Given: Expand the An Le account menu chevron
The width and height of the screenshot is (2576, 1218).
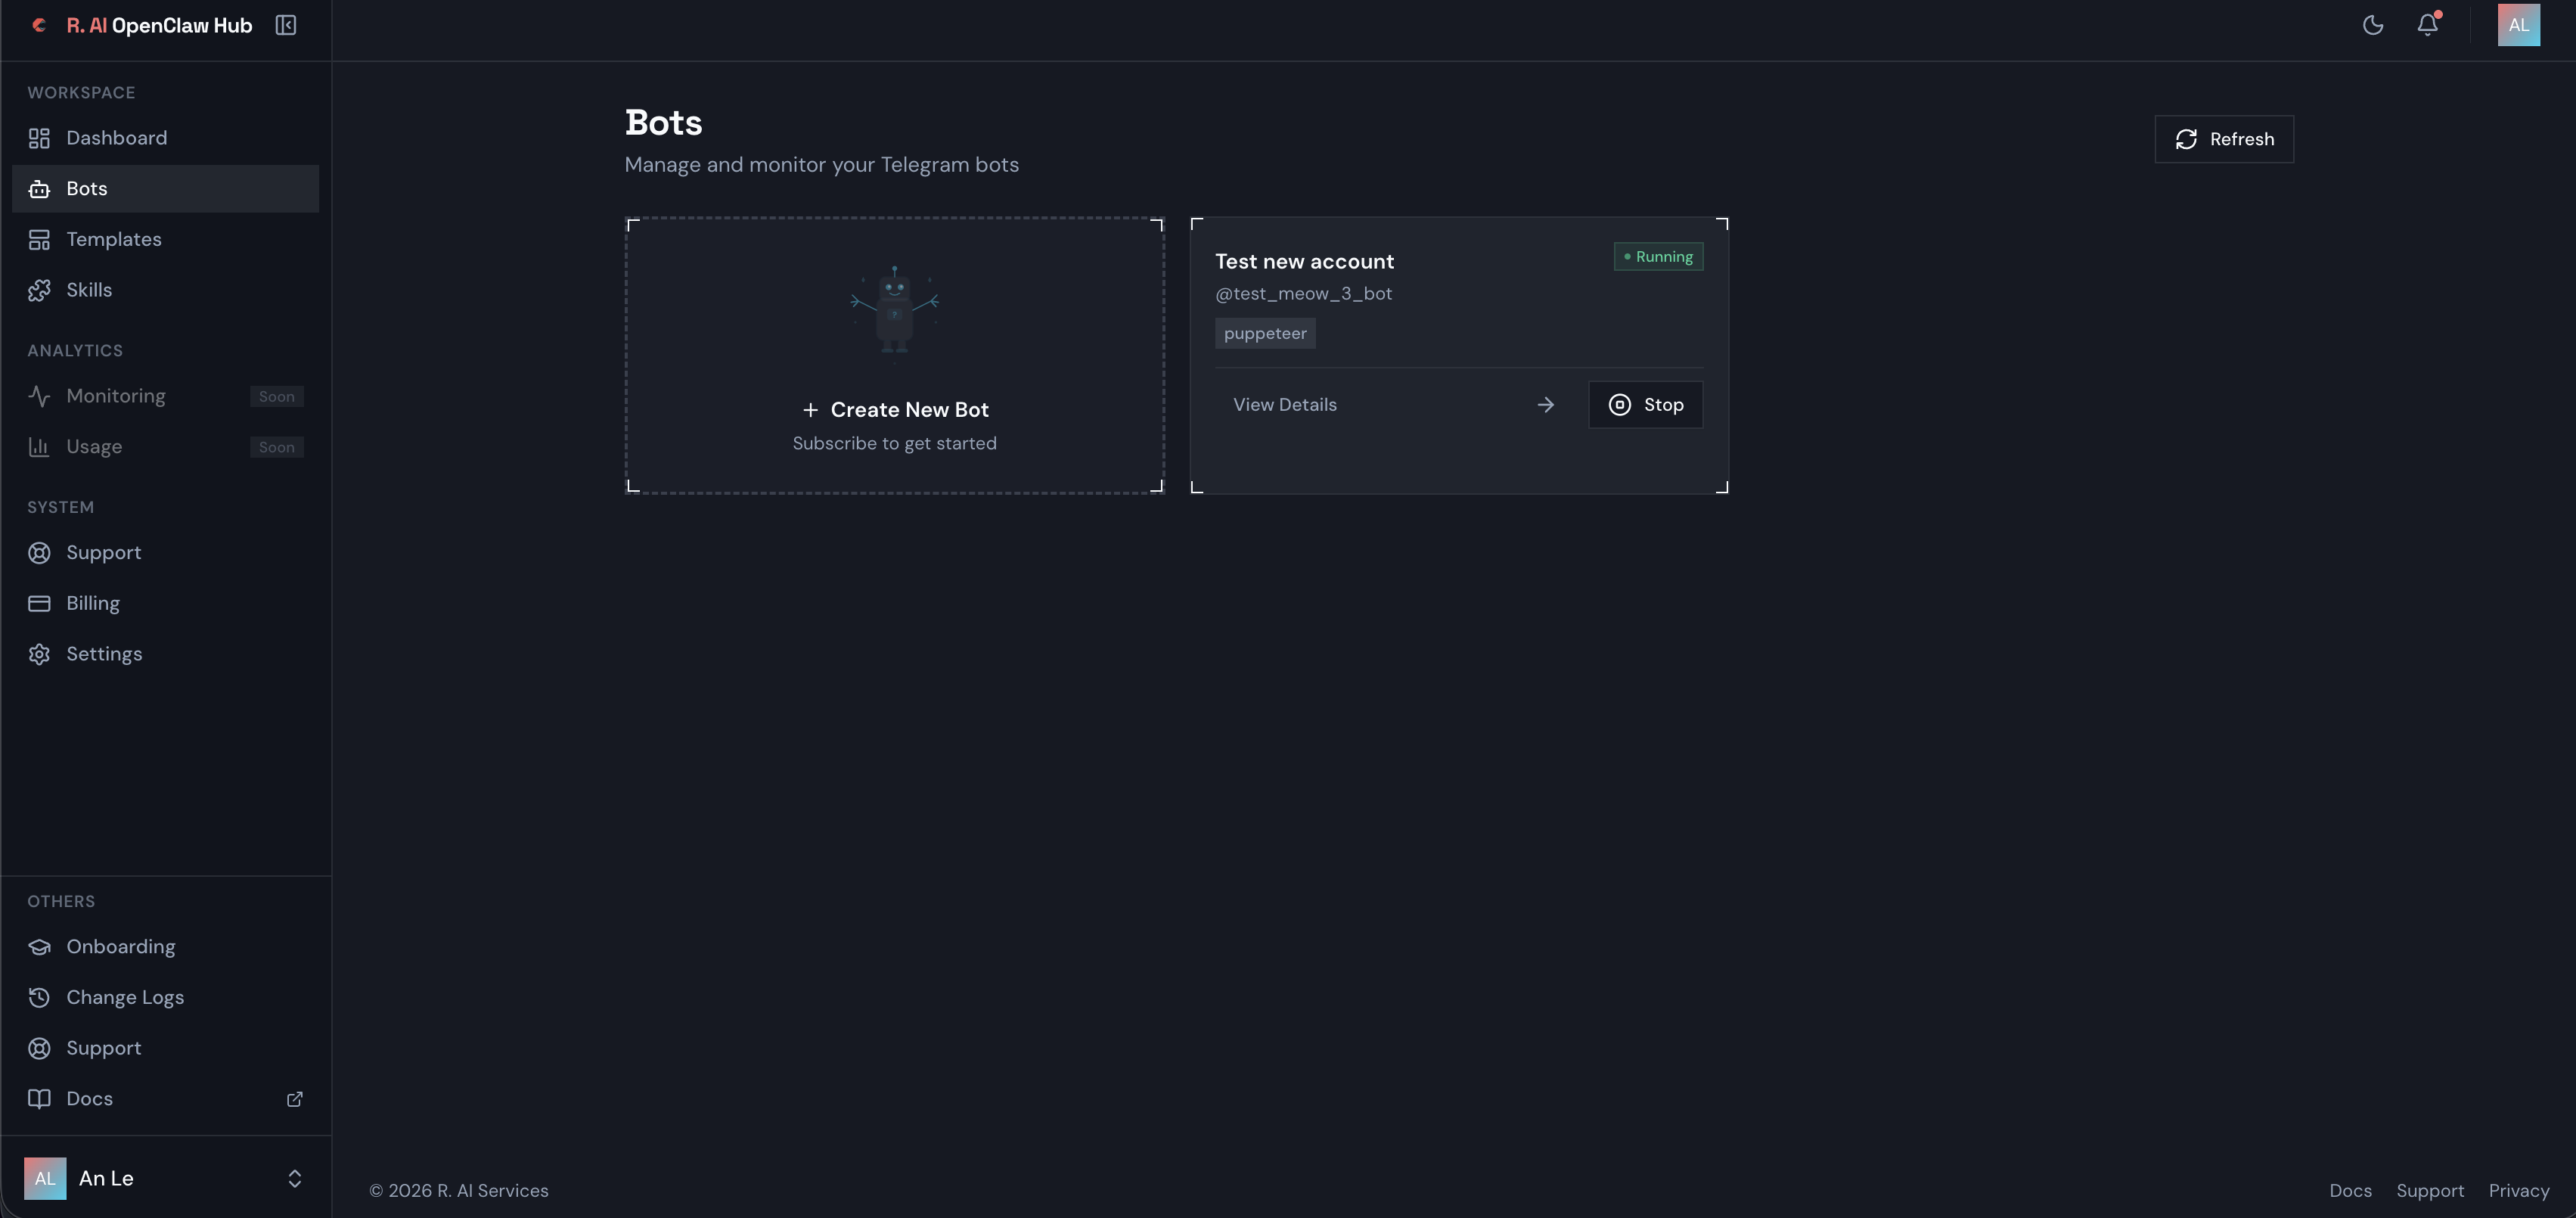Looking at the screenshot, I should click(x=294, y=1179).
